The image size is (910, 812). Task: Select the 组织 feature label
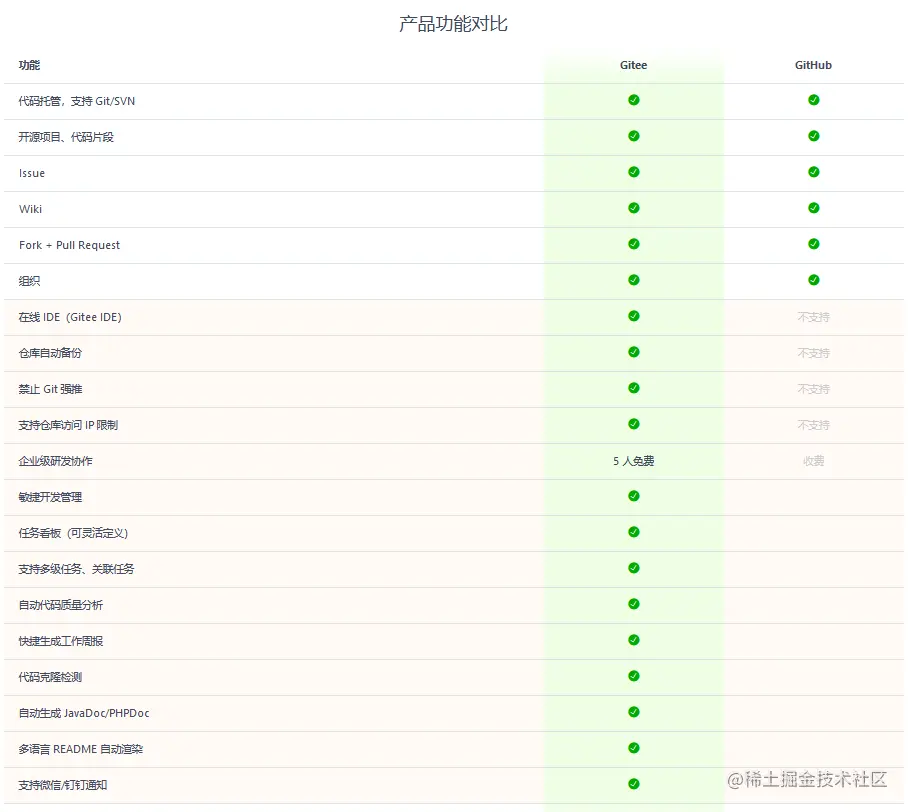tap(29, 281)
